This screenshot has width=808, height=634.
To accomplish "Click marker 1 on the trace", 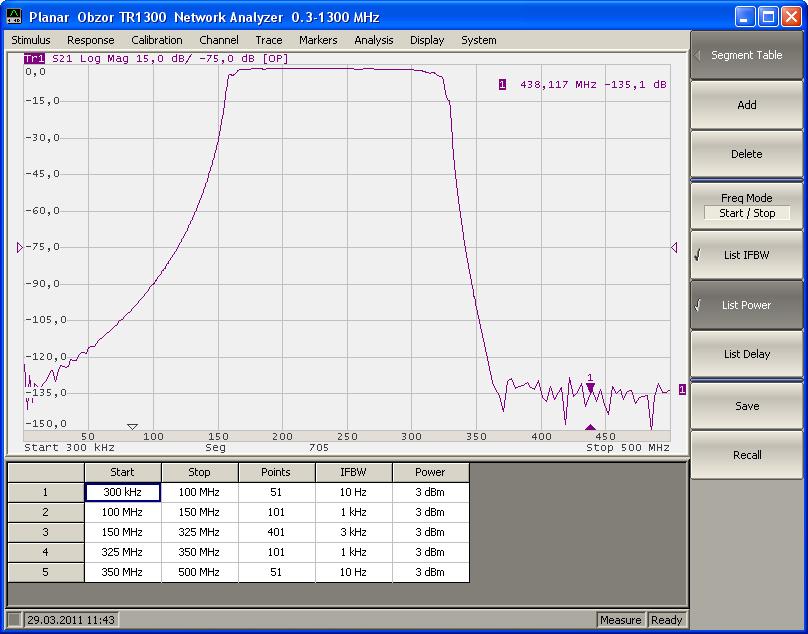I will [591, 387].
